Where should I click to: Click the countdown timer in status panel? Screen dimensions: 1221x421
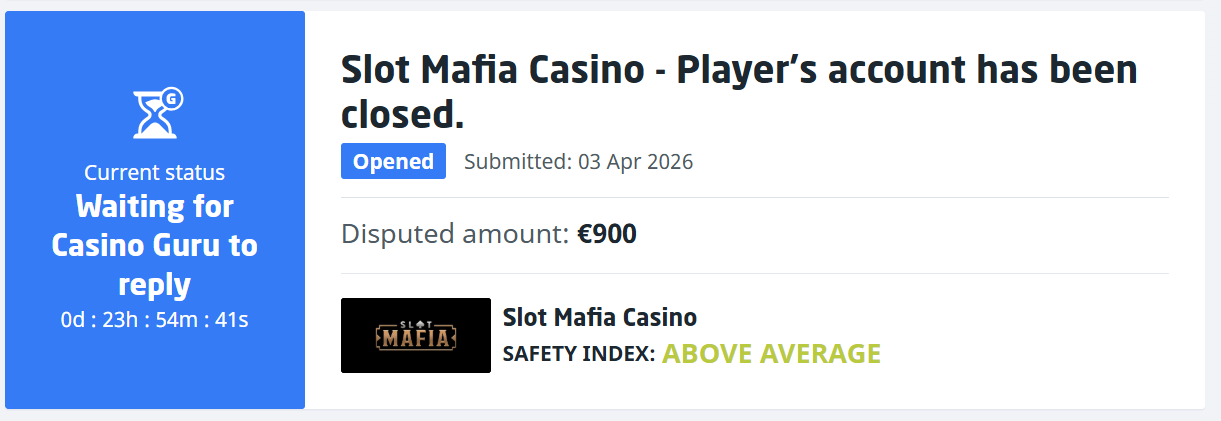155,320
